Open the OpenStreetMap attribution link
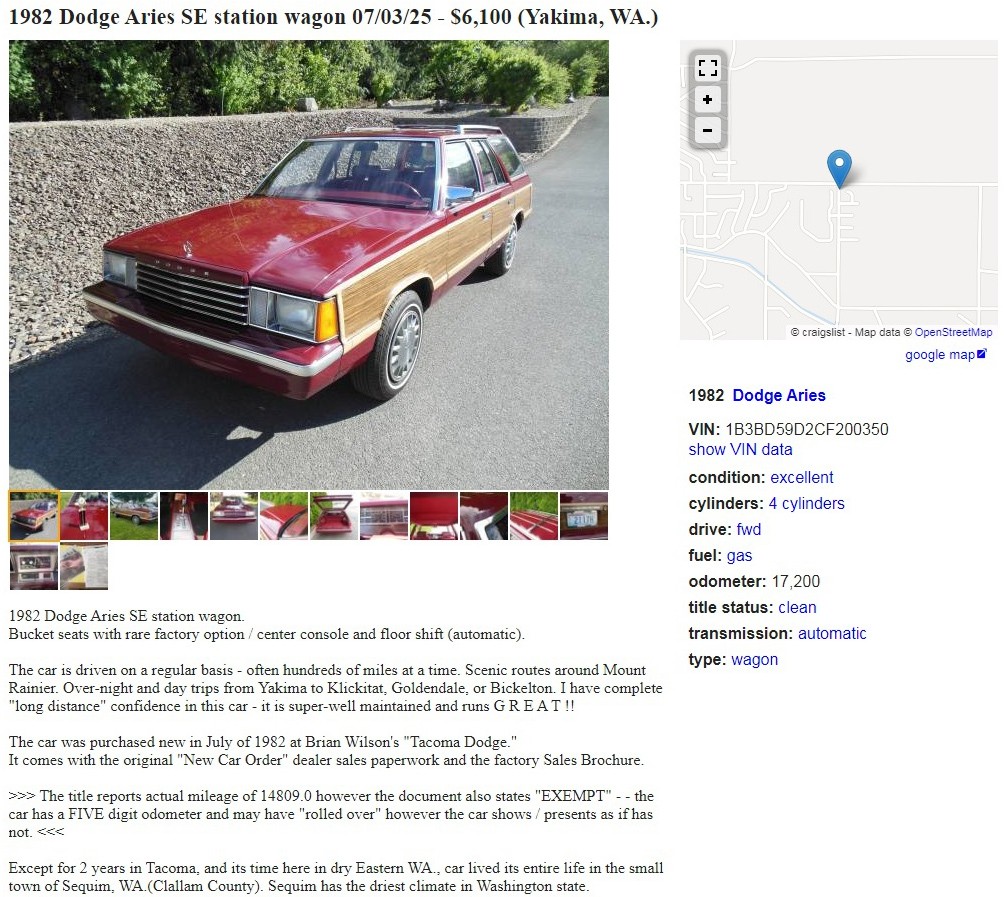Screen dimensions: 1004x897 tap(953, 332)
